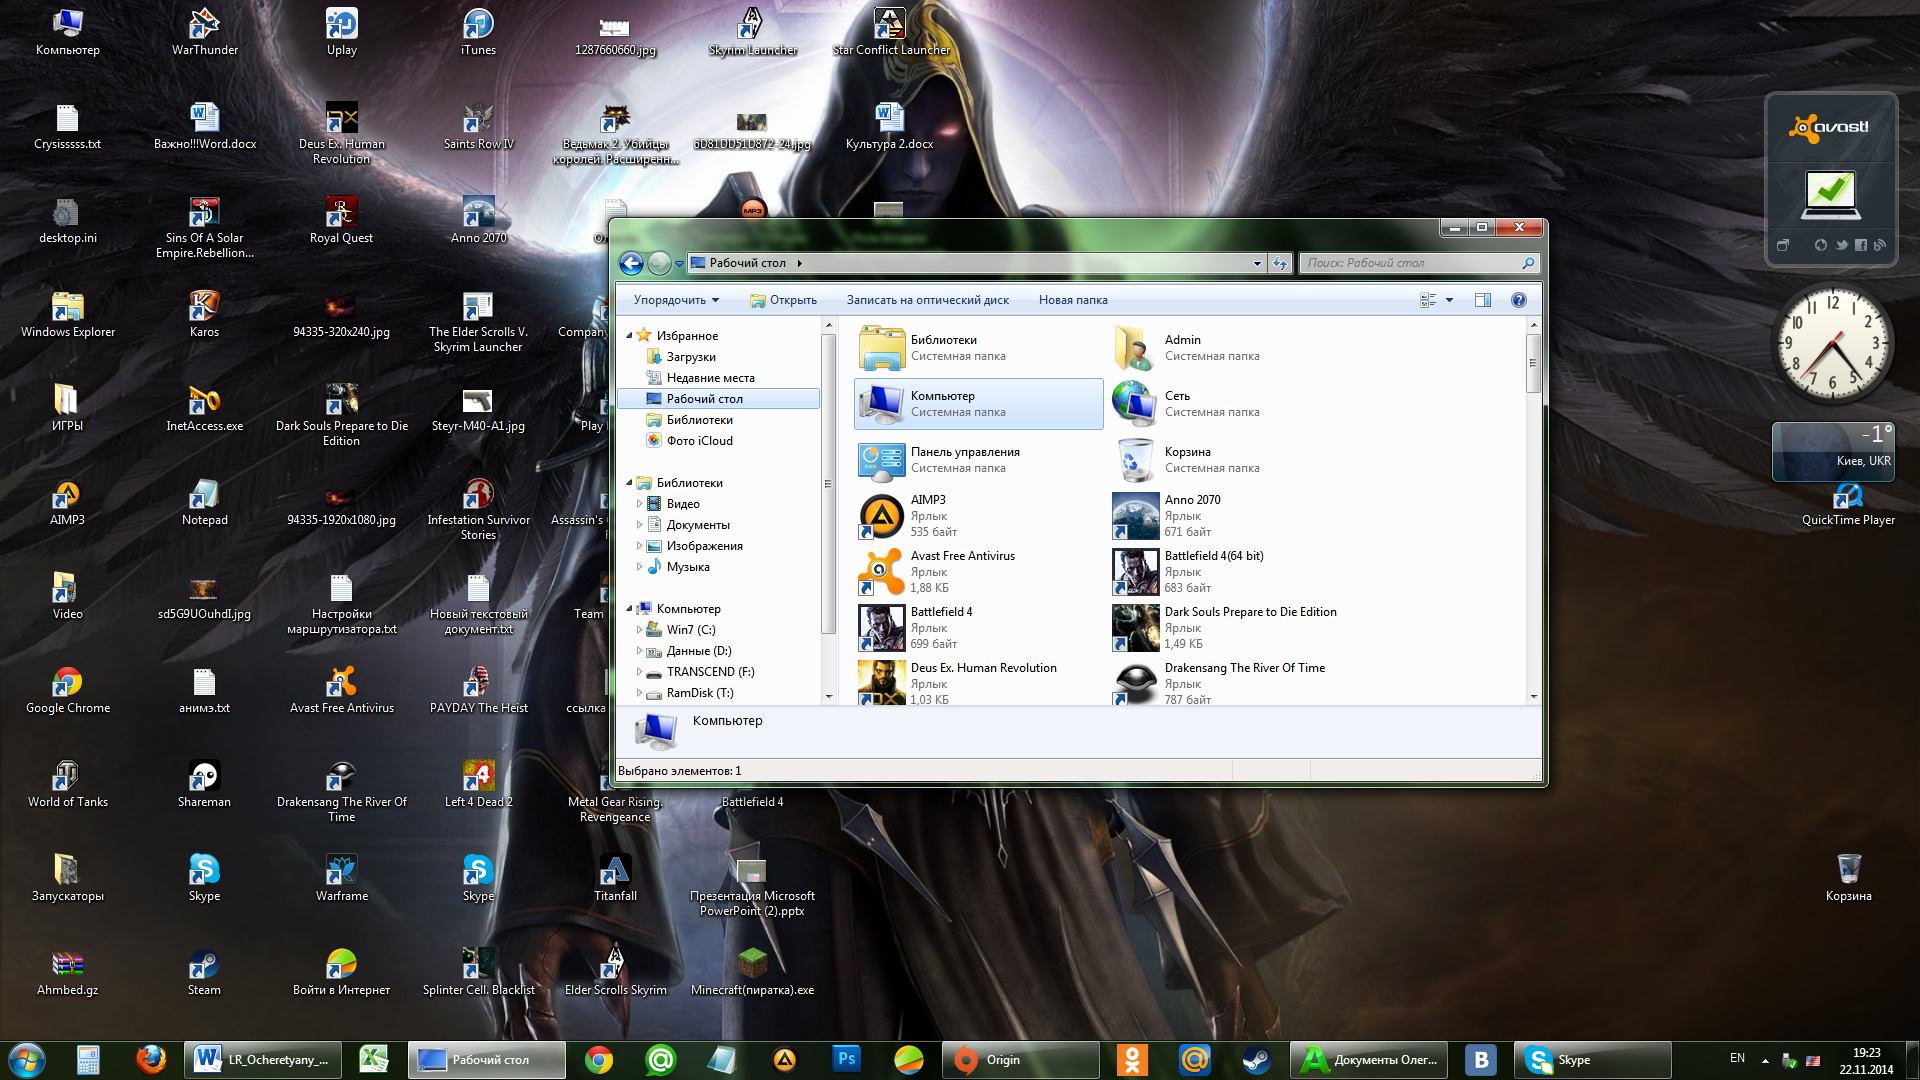The width and height of the screenshot is (1920, 1080).
Task: Select Загрузки in the navigation pane
Action: [691, 357]
